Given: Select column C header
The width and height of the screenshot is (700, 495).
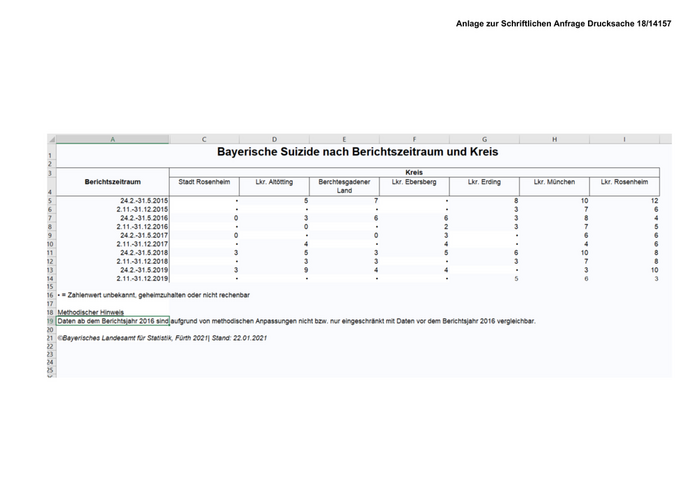Looking at the screenshot, I should [x=204, y=139].
